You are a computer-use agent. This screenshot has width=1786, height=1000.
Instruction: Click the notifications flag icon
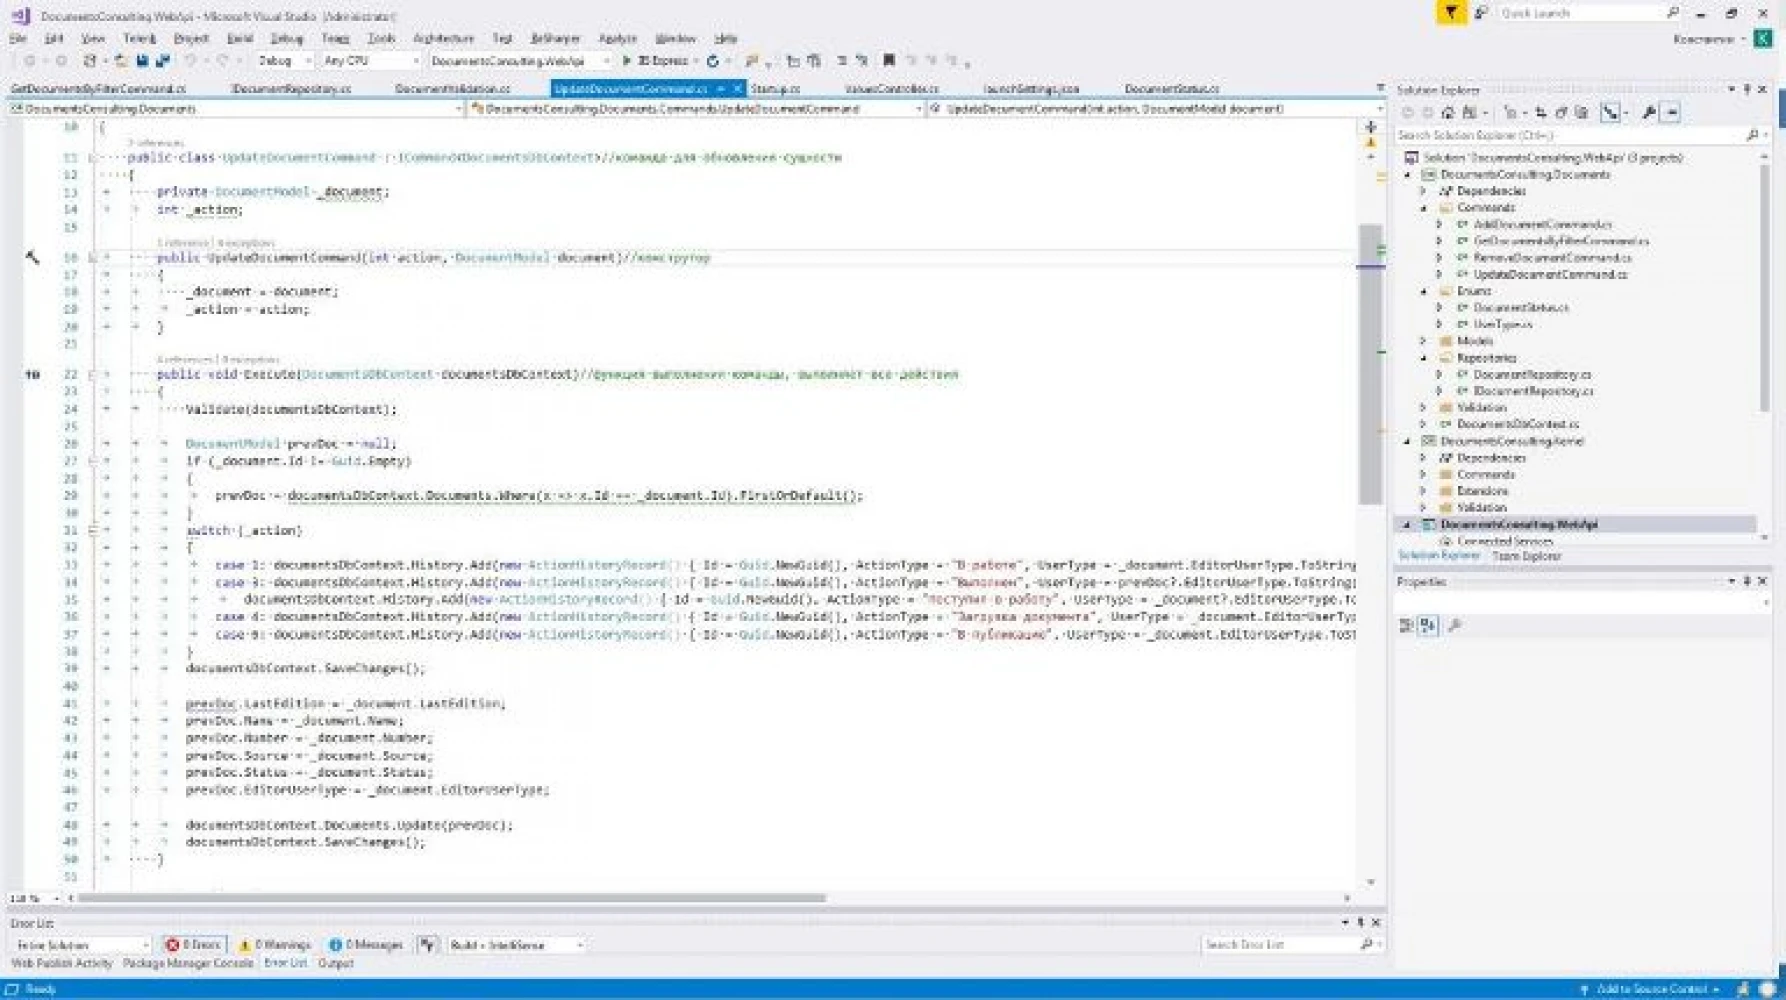point(1451,13)
